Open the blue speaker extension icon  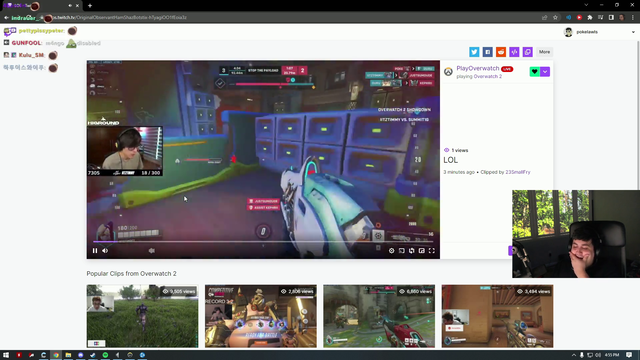tap(568, 18)
